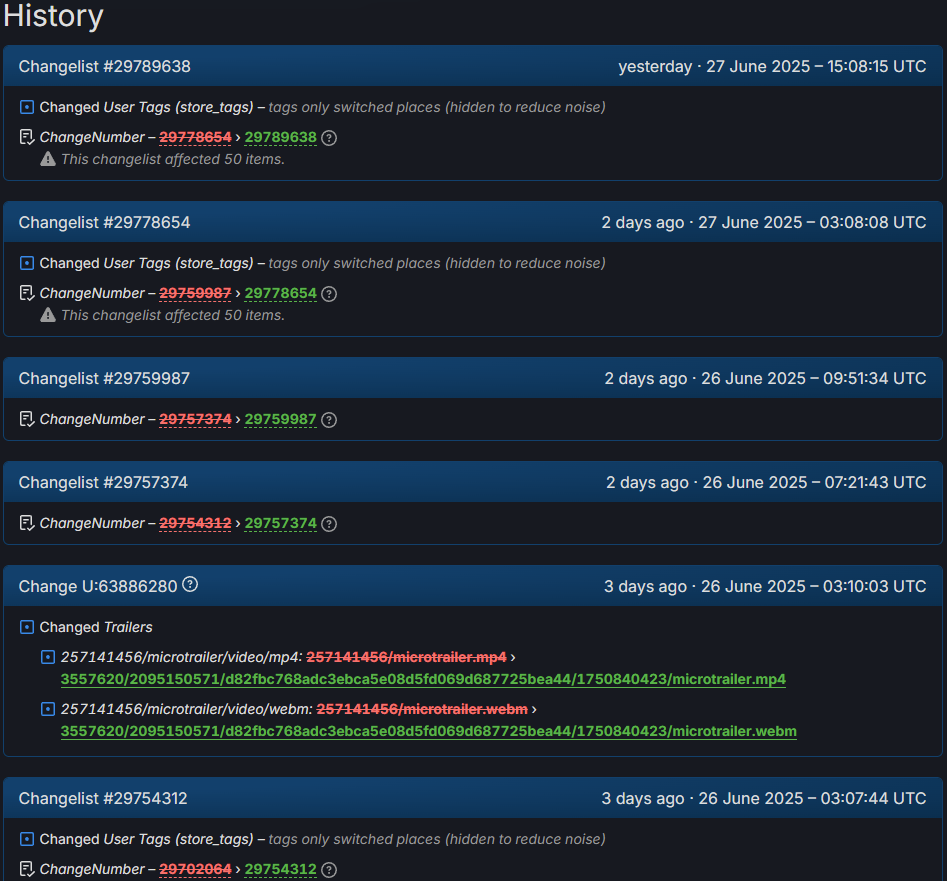The image size is (947, 881).
Task: Click the timestamp 26 June 2025 – 03:10:03 UTC
Action: pos(814,586)
